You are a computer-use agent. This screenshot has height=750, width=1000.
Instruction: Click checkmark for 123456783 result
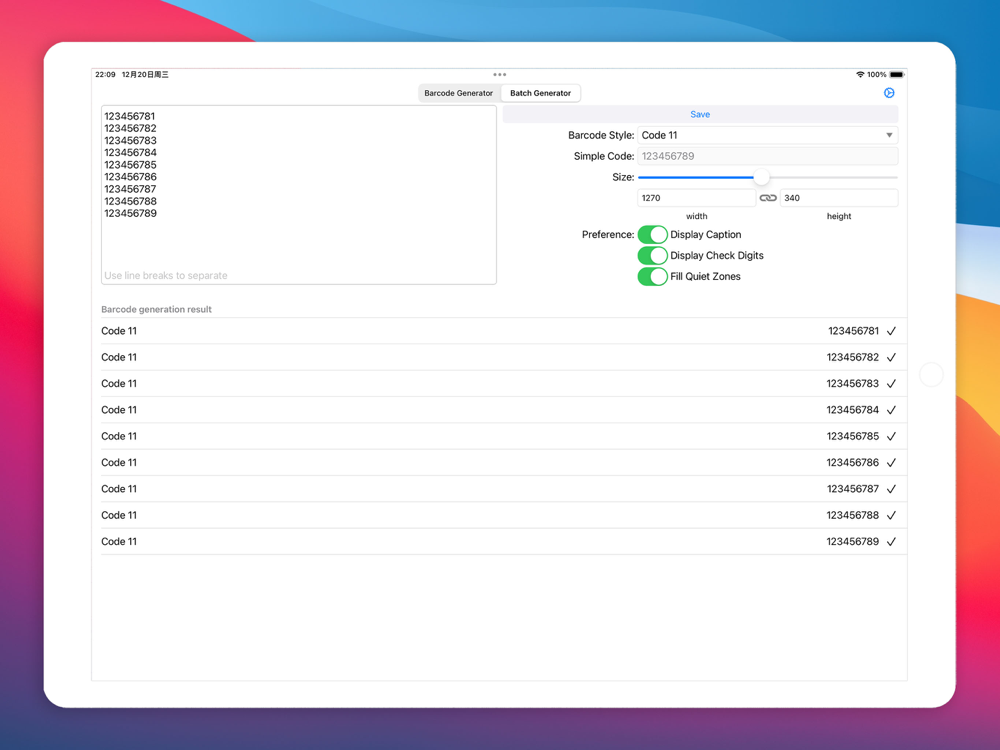click(892, 383)
